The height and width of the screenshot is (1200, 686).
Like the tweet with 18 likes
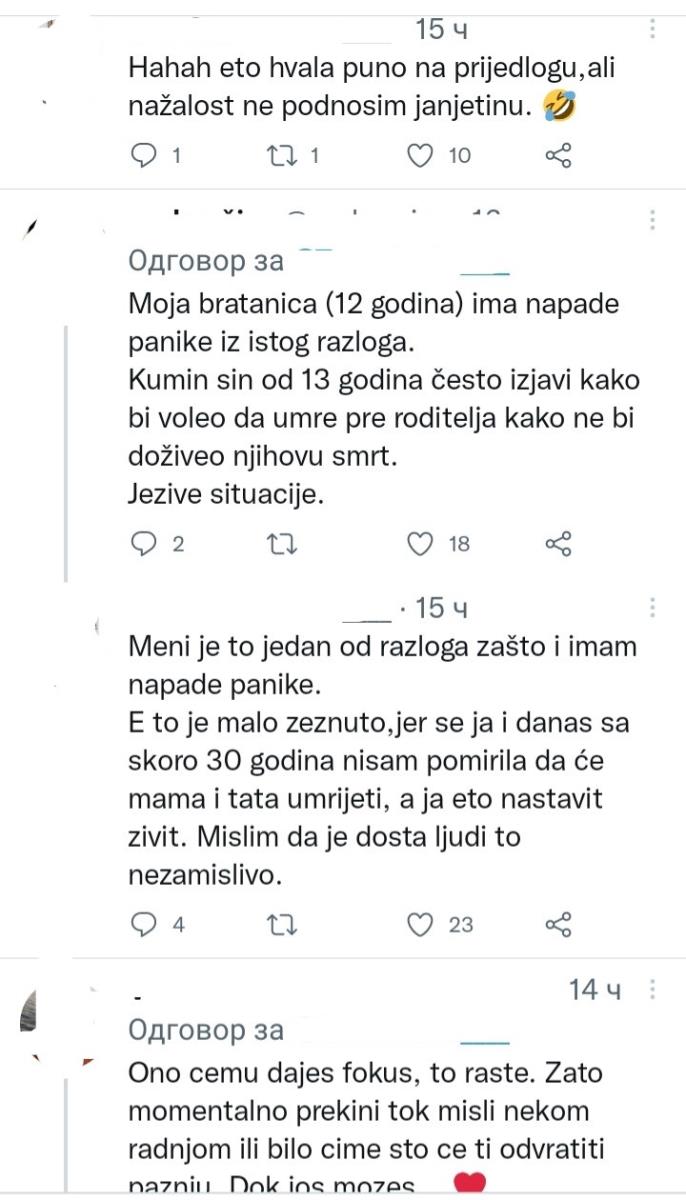[x=422, y=545]
